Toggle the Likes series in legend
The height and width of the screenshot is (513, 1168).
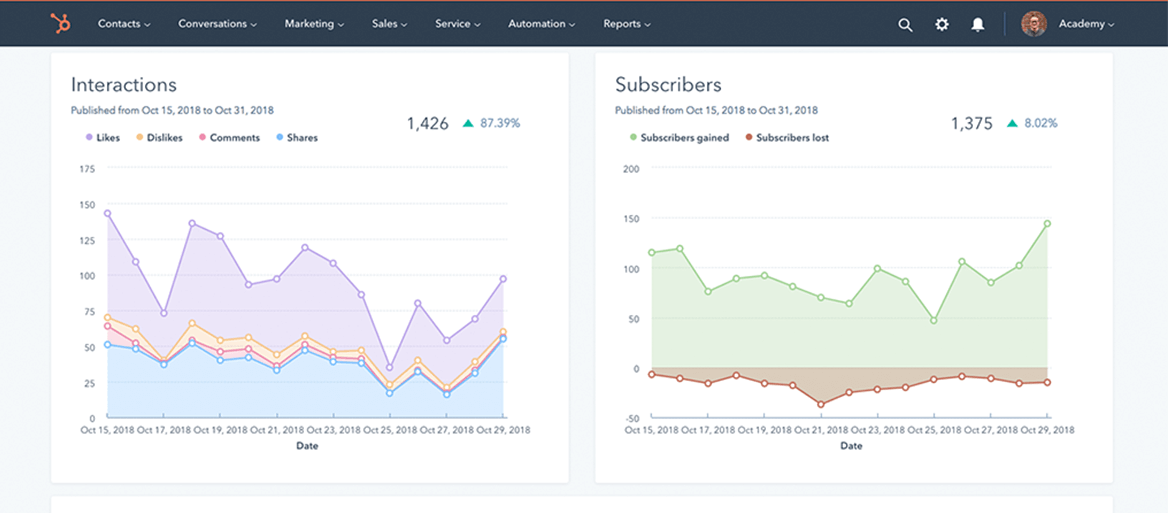tap(103, 138)
